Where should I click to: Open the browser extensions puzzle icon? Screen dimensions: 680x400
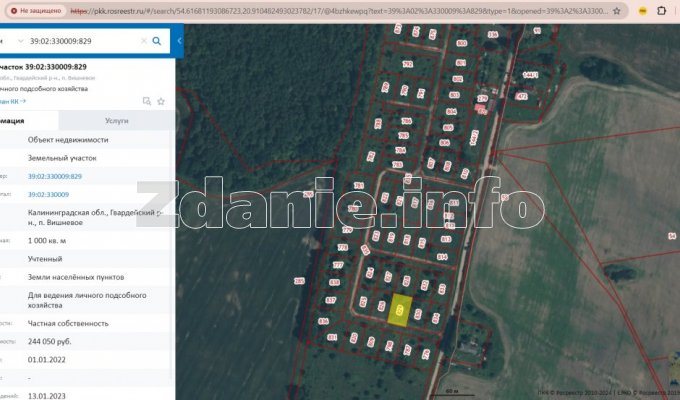coord(661,11)
